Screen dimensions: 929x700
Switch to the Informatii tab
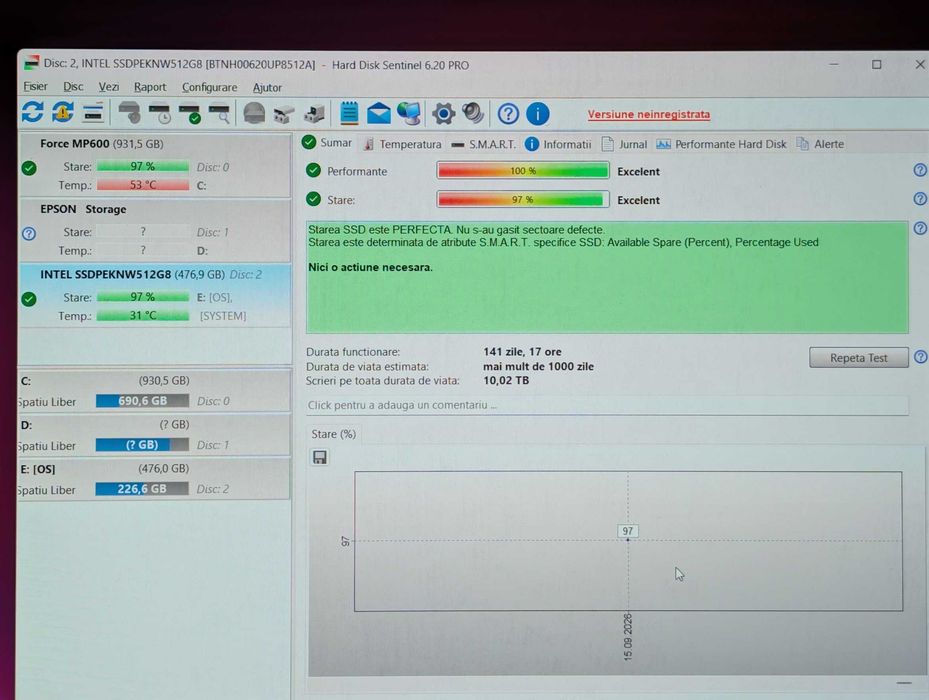[x=558, y=144]
